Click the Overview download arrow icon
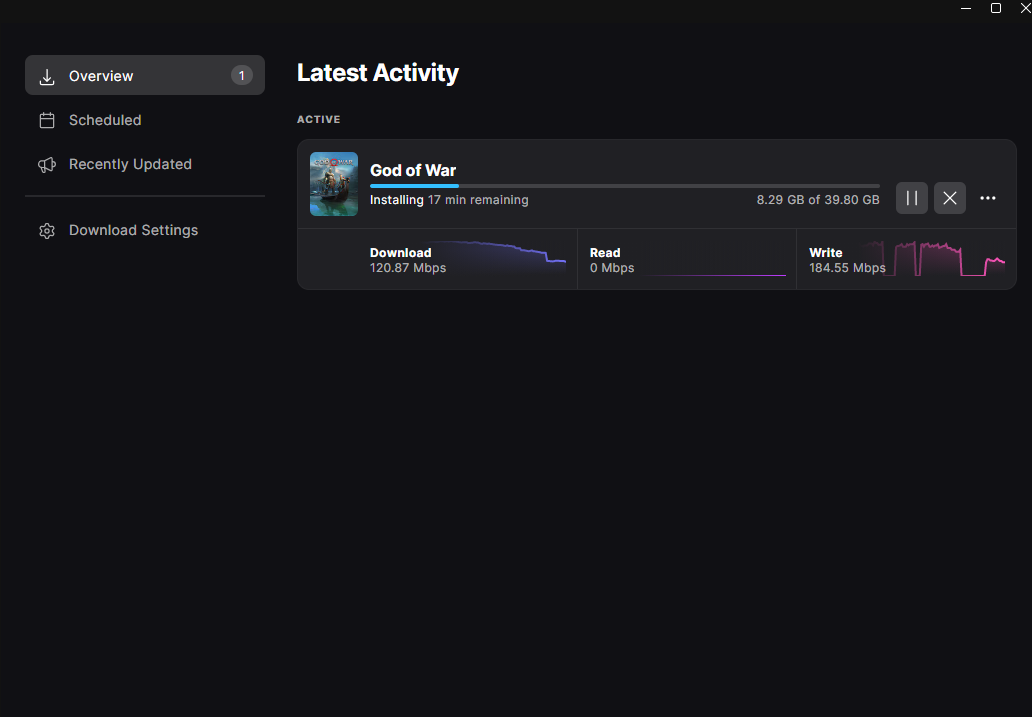This screenshot has width=1032, height=717. [47, 76]
